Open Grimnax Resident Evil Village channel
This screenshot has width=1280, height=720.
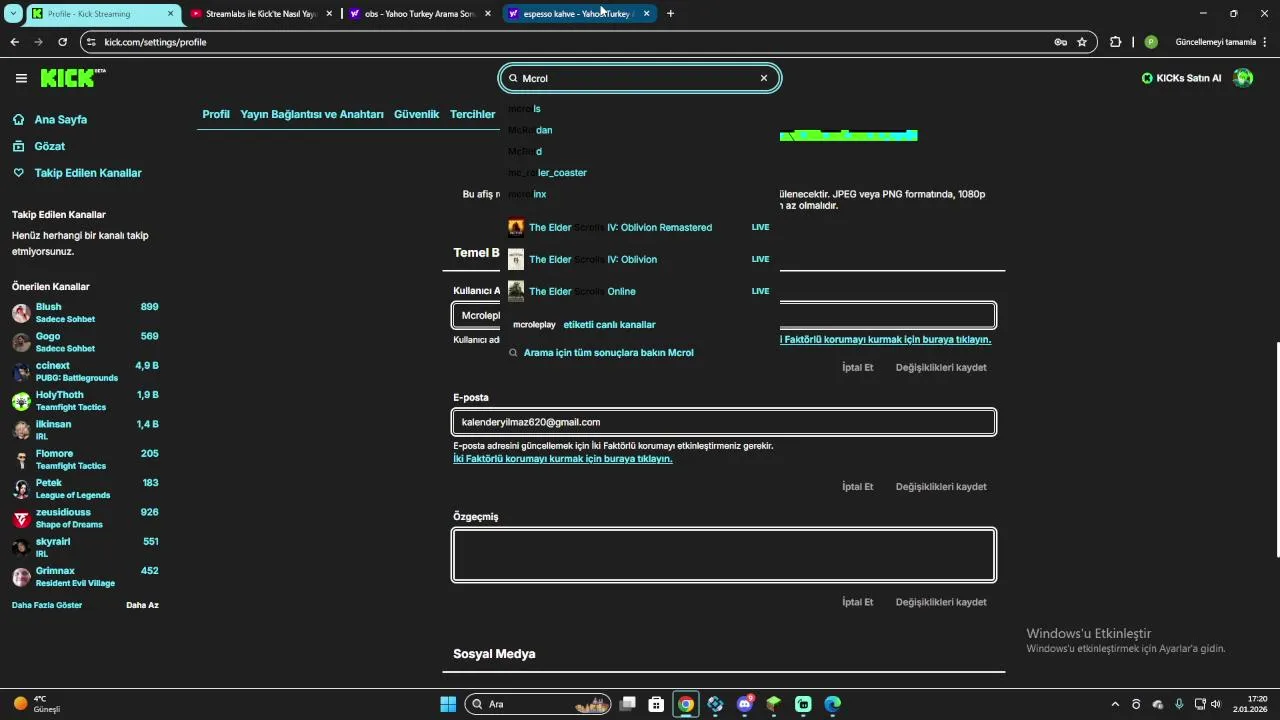tap(85, 576)
